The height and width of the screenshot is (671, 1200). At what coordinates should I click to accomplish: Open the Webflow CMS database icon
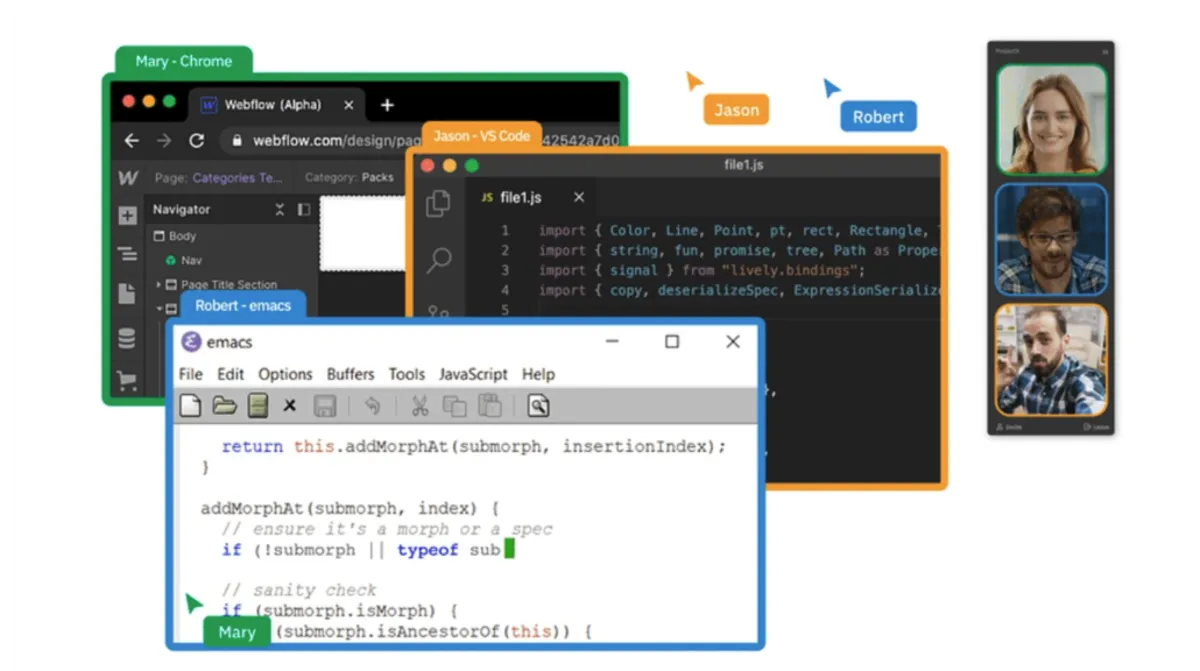[x=127, y=339]
